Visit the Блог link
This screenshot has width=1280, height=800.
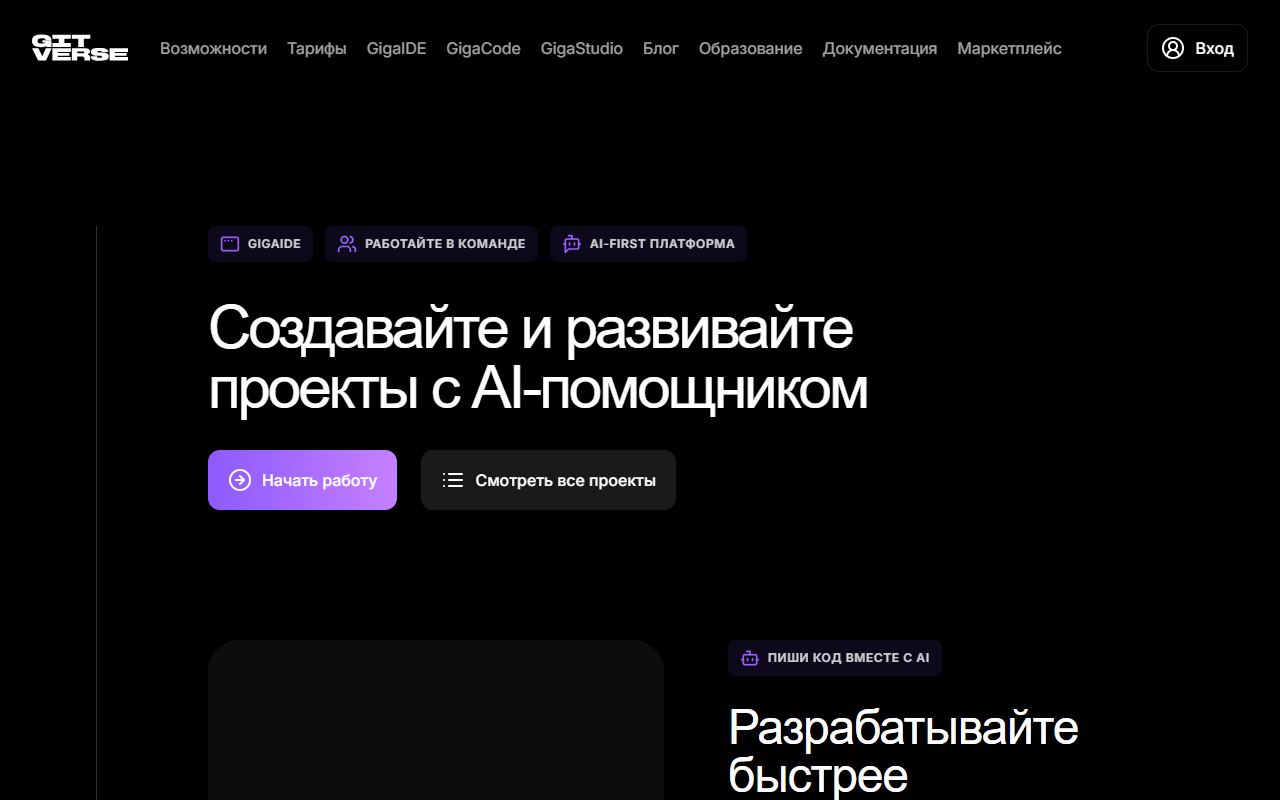point(661,48)
